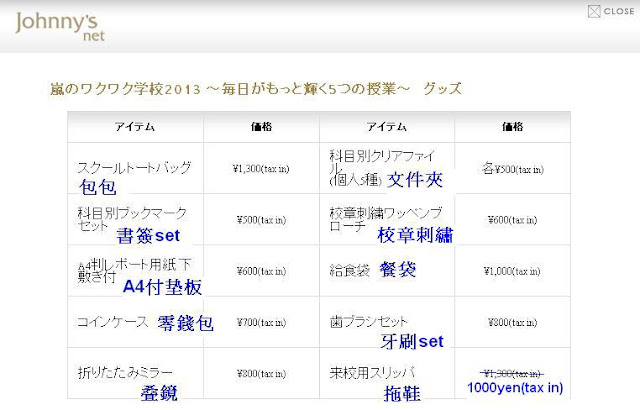The image size is (640, 410).
Task: Open the Johnny's net logo
Action: pyautogui.click(x=60, y=27)
